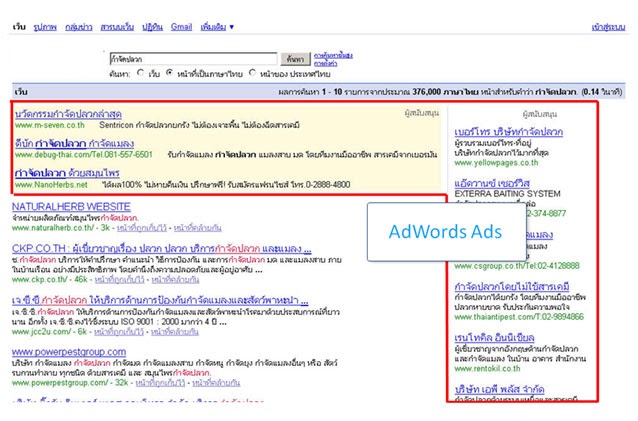Click the www.csgroup.co.th sidebar URL

pyautogui.click(x=517, y=266)
